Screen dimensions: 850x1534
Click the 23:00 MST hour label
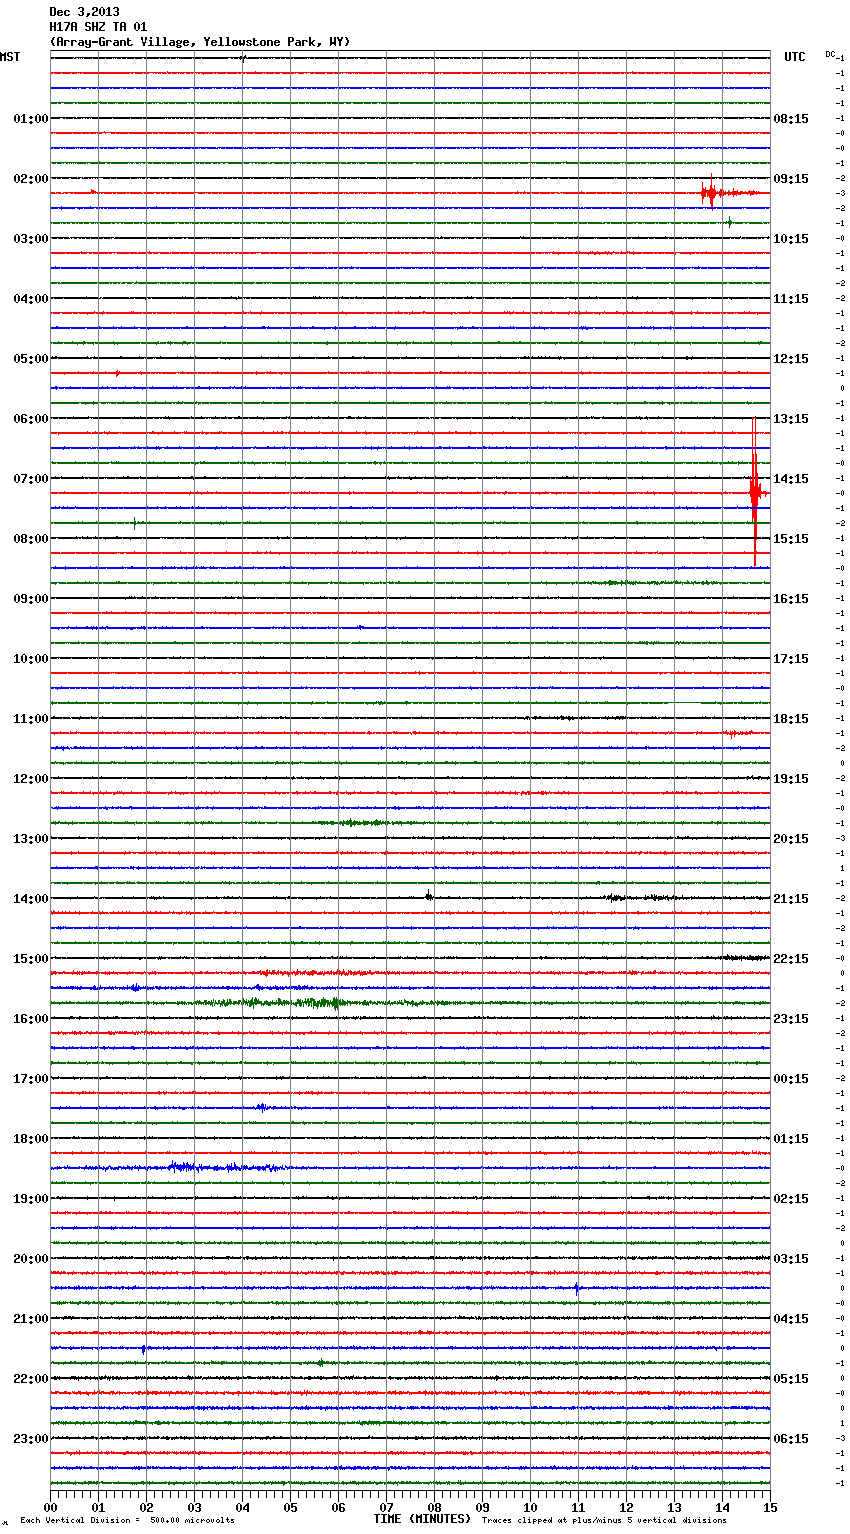(31, 1439)
